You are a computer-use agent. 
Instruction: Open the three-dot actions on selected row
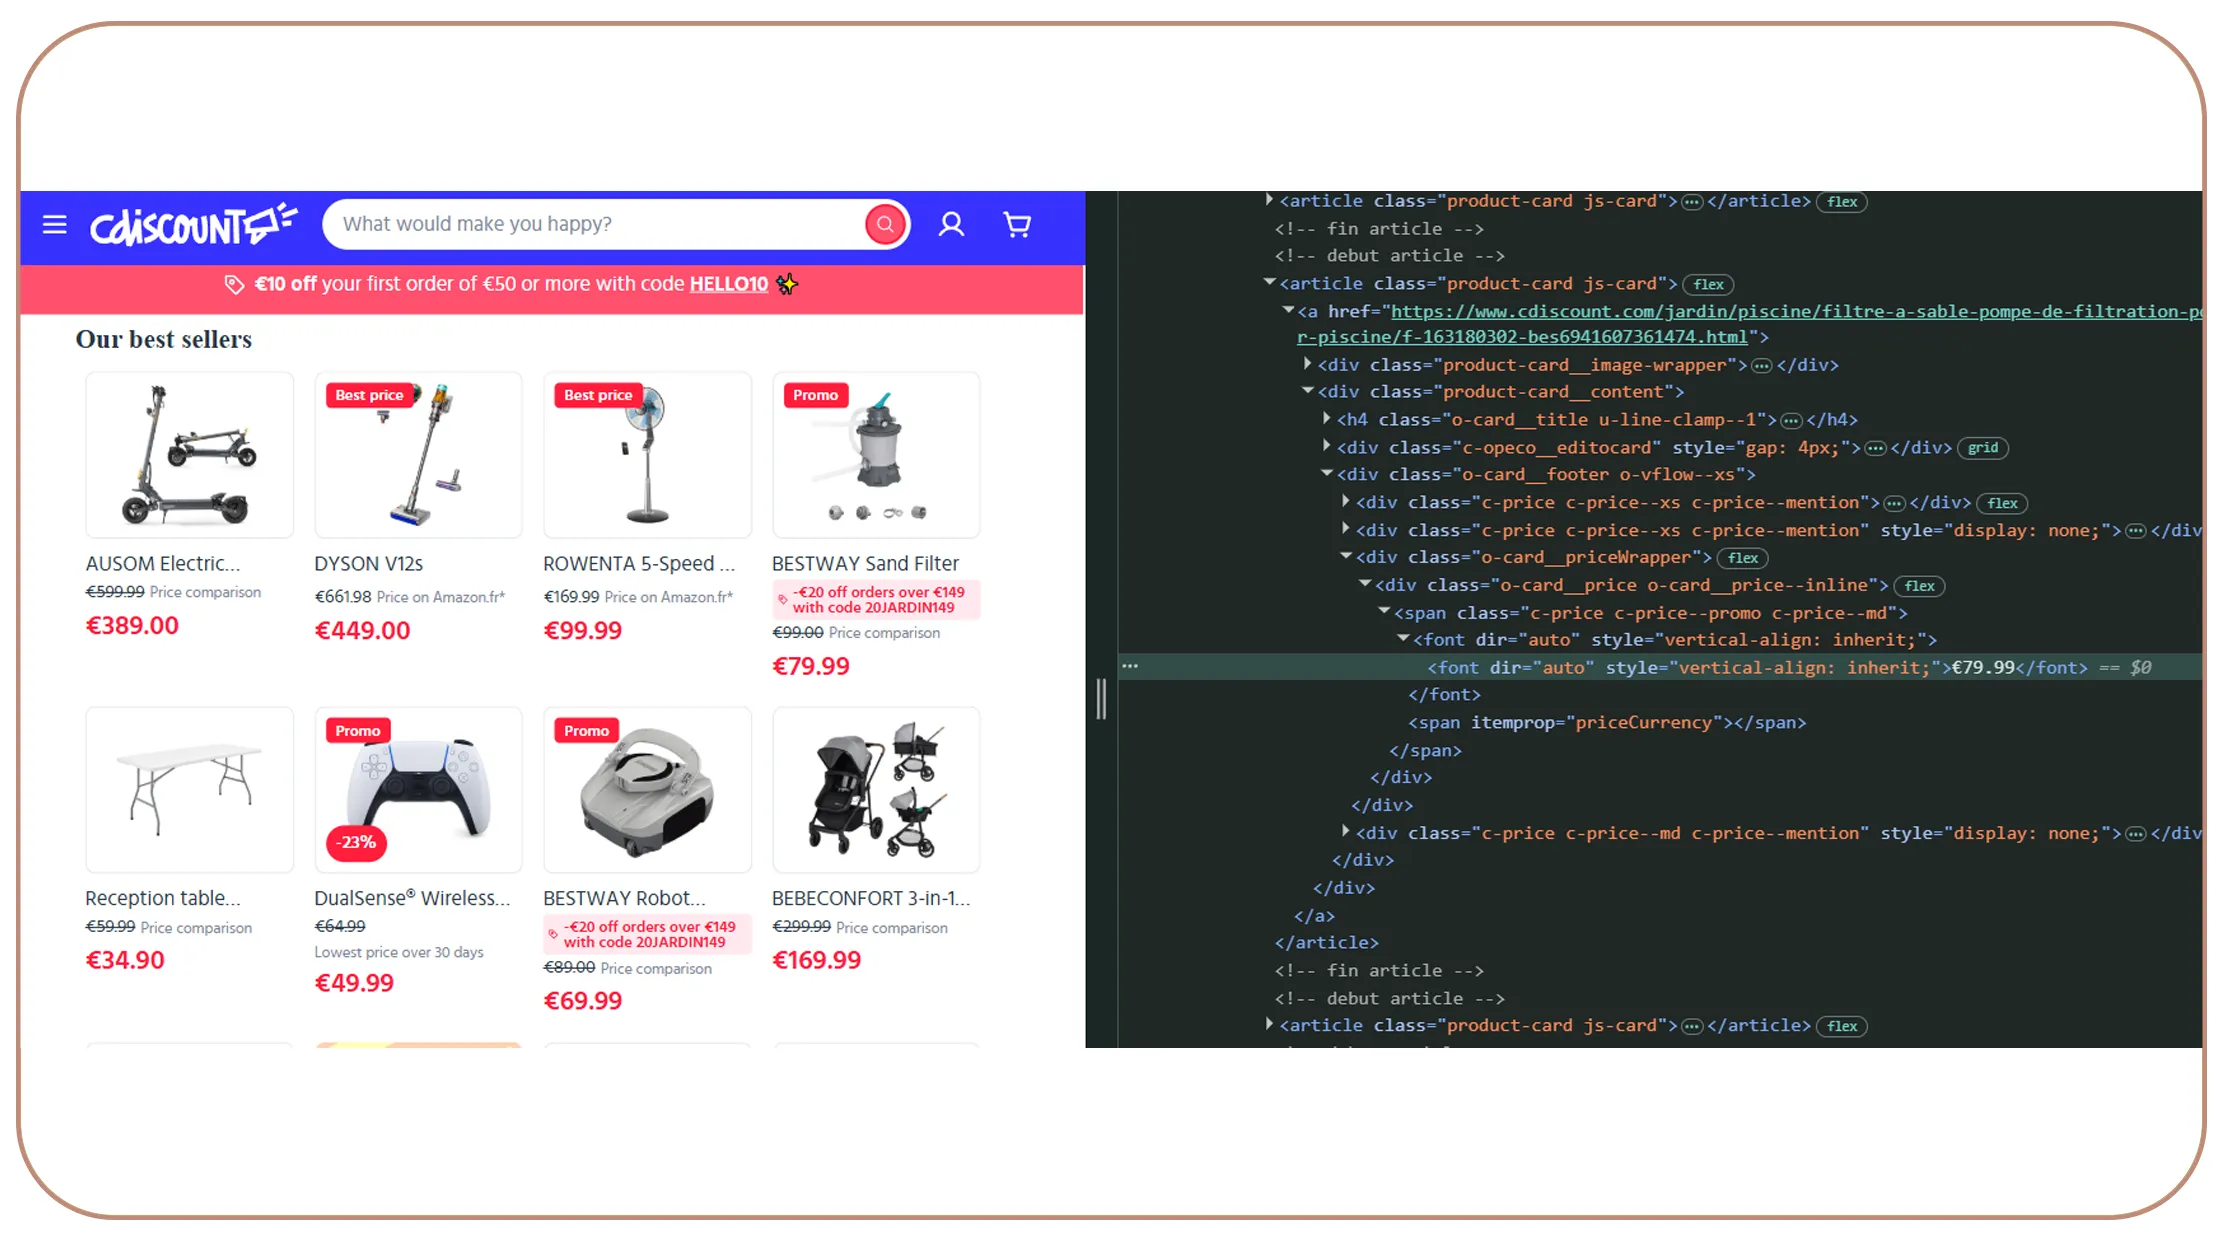(x=1130, y=666)
